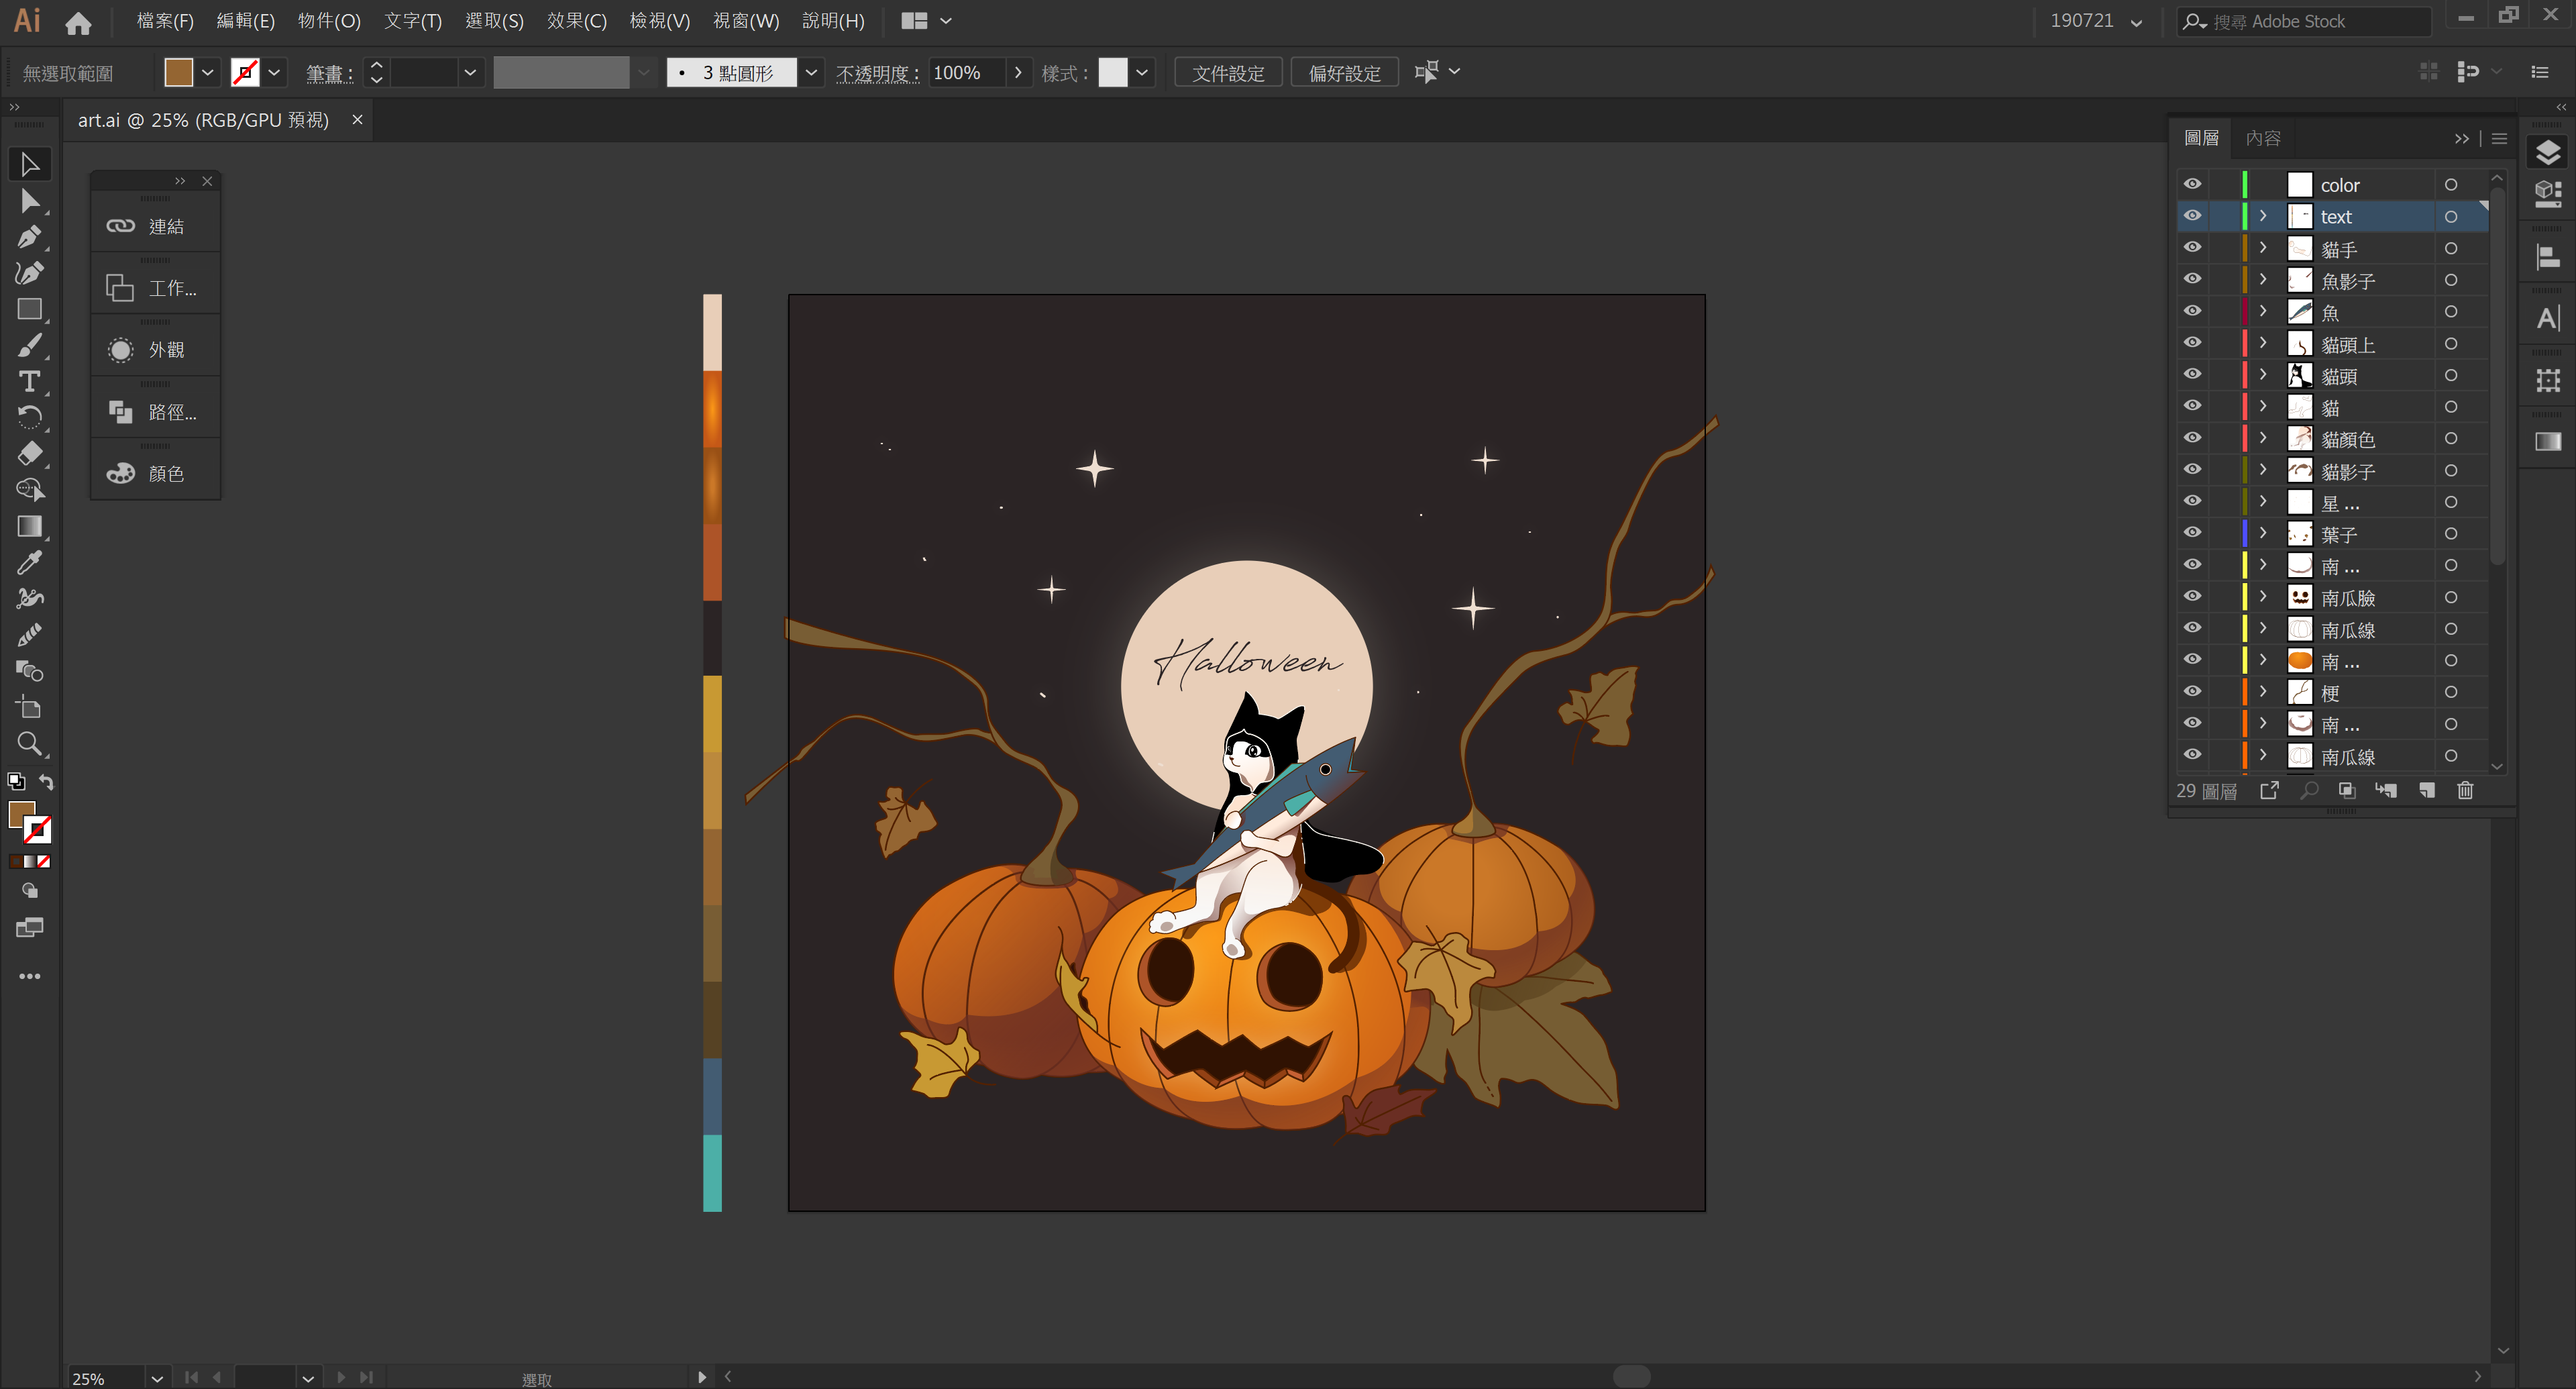Hide the 魚 layer
Viewport: 2576px width, 1389px height.
[2192, 311]
